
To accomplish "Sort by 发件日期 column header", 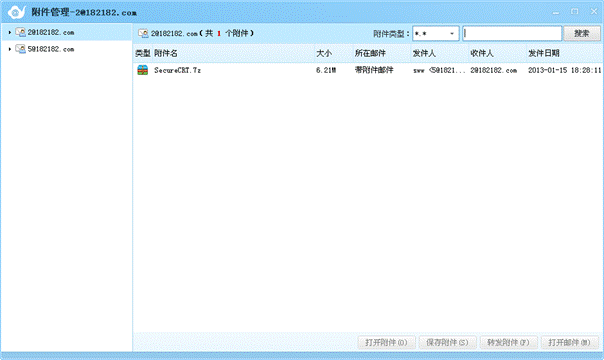I will 565,53.
